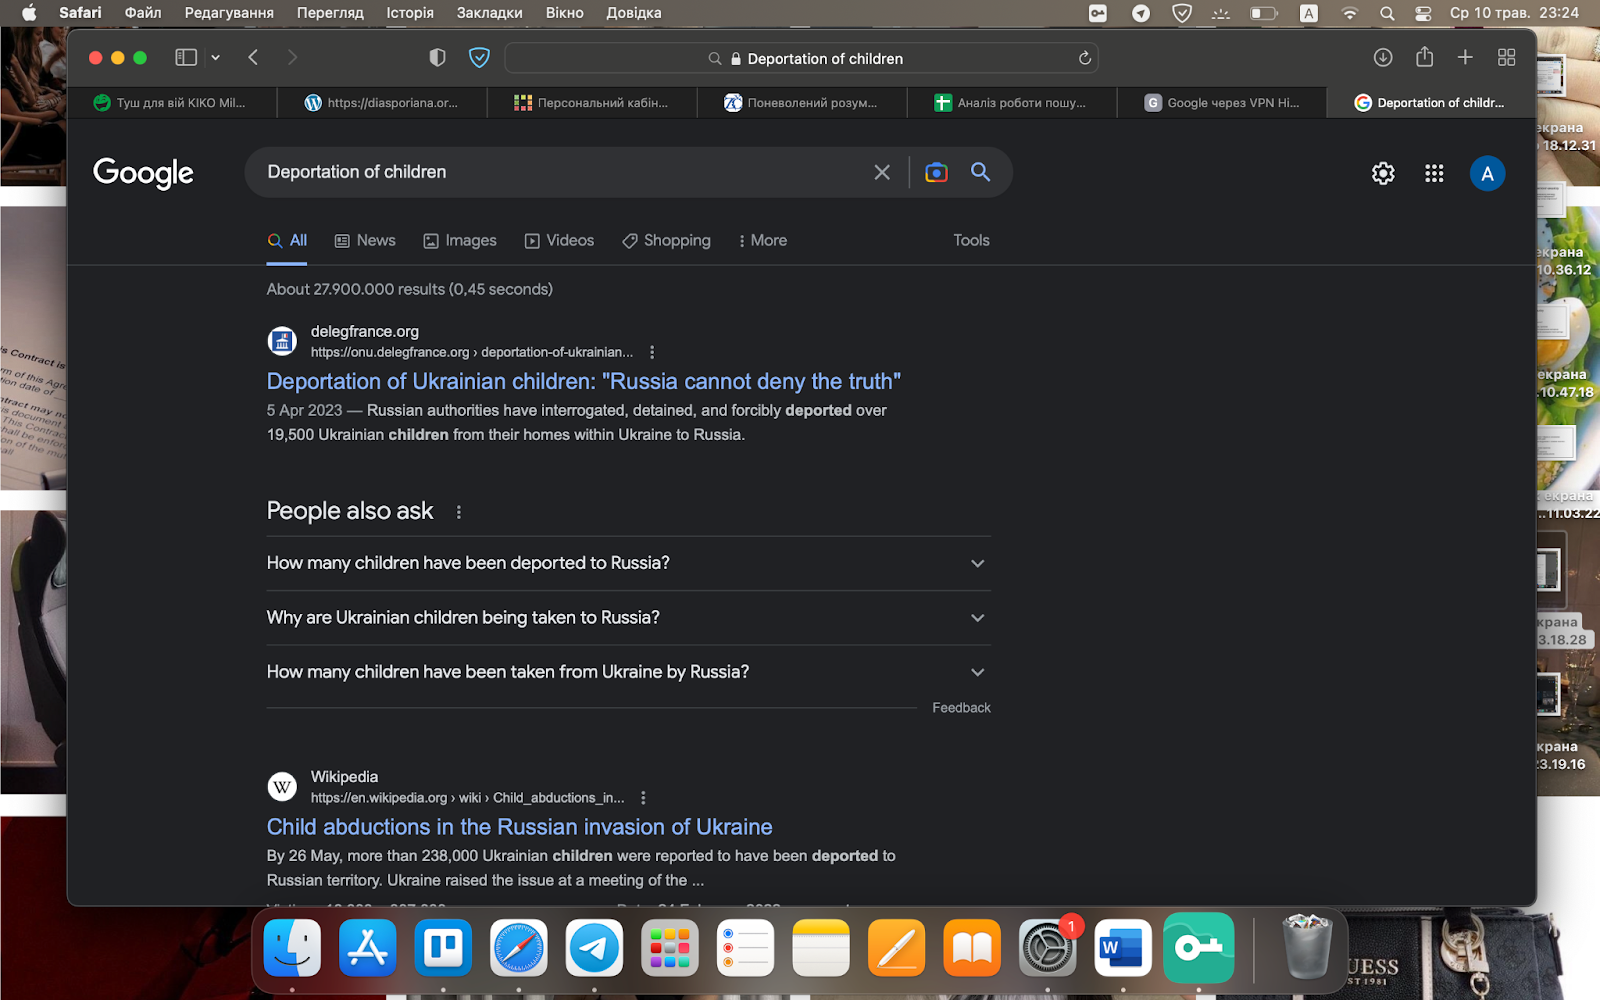This screenshot has width=1600, height=1000.
Task: Open the More search filters dropdown
Action: click(763, 241)
